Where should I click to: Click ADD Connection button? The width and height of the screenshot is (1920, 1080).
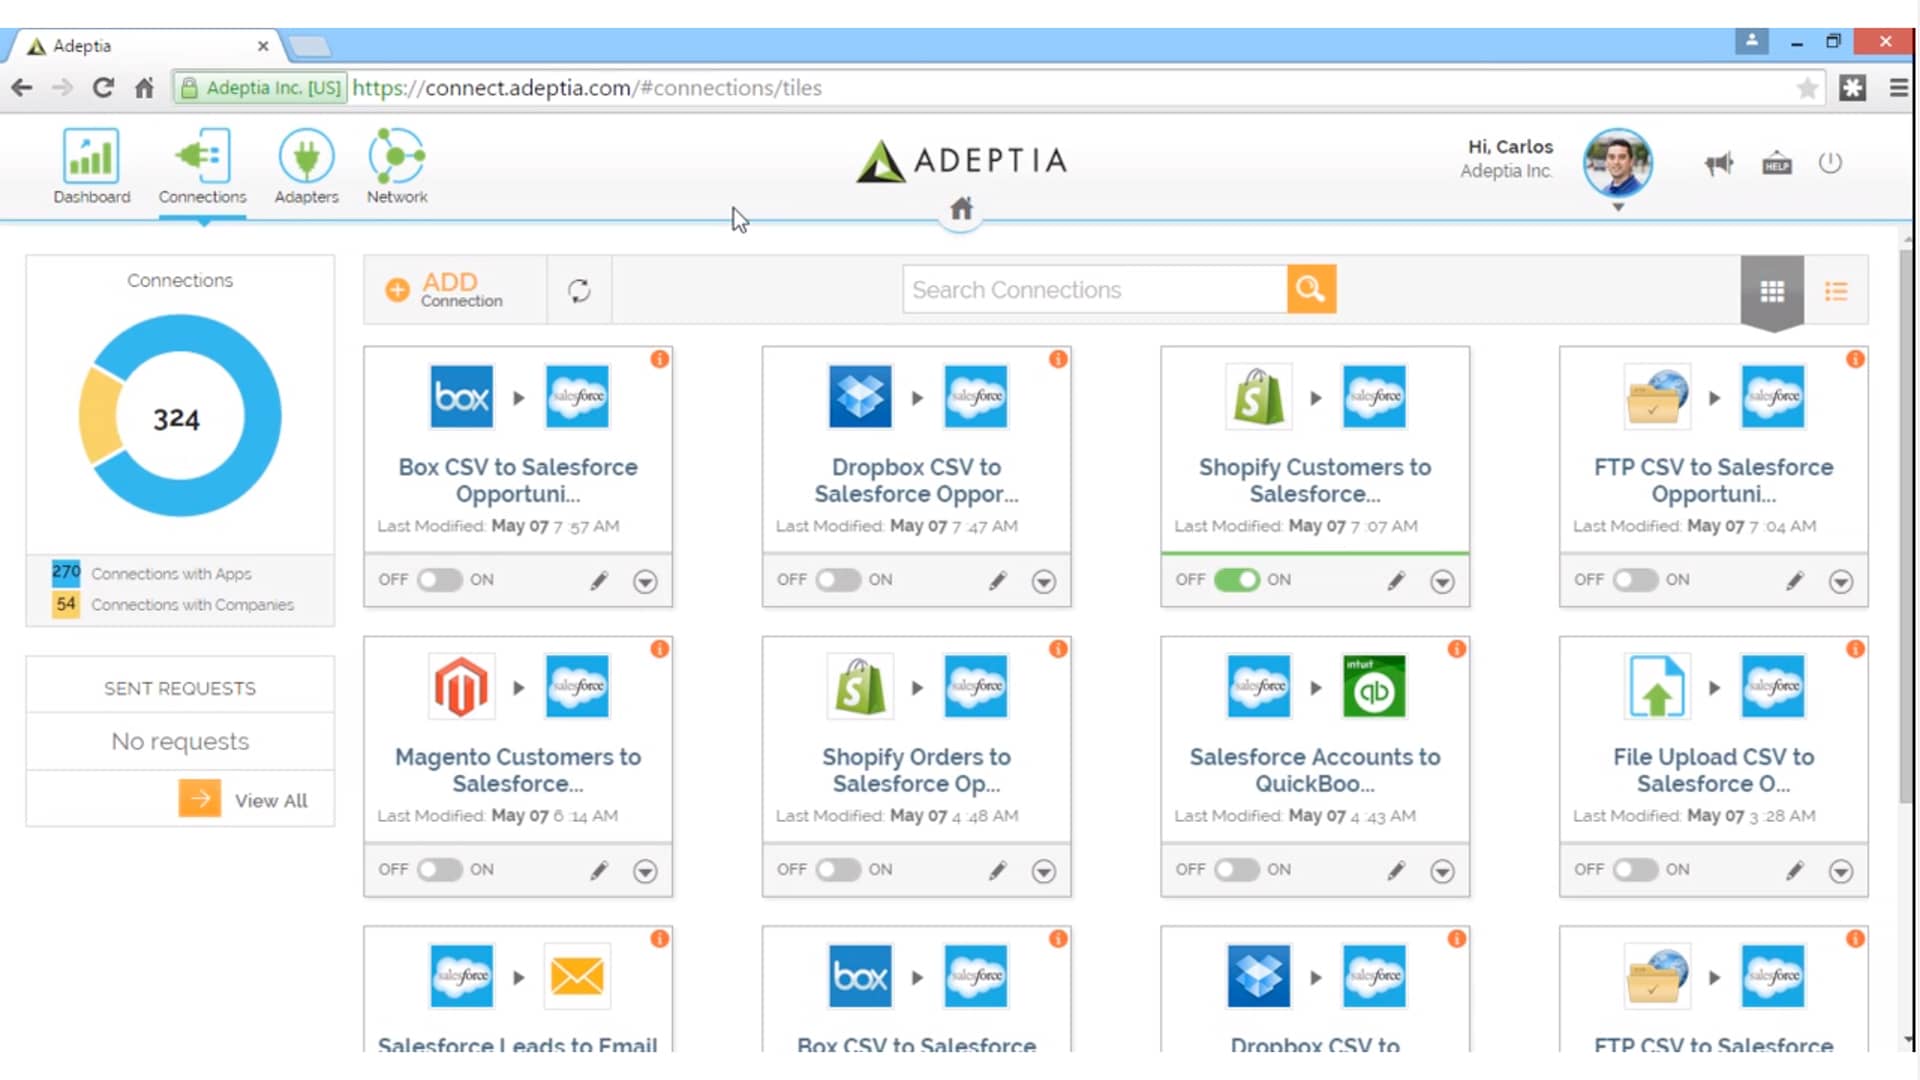point(446,290)
